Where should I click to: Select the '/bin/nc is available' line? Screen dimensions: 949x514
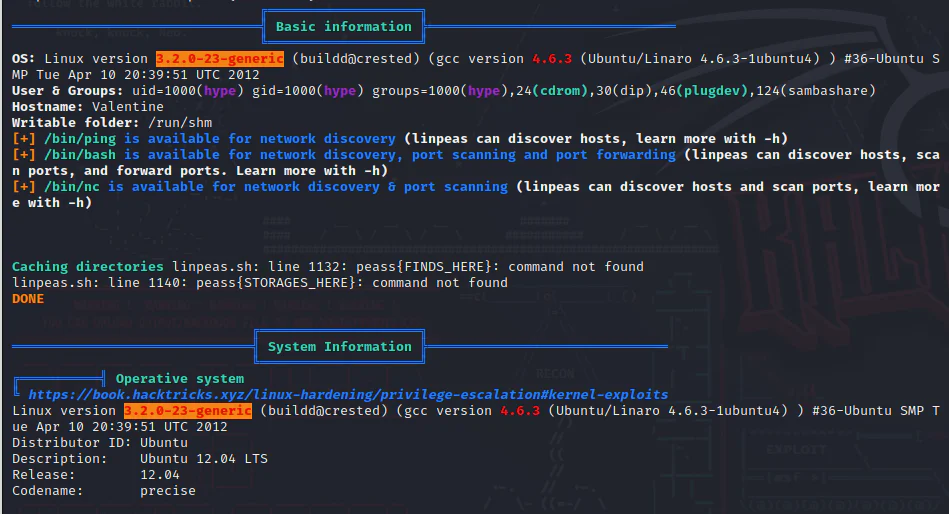(476, 194)
